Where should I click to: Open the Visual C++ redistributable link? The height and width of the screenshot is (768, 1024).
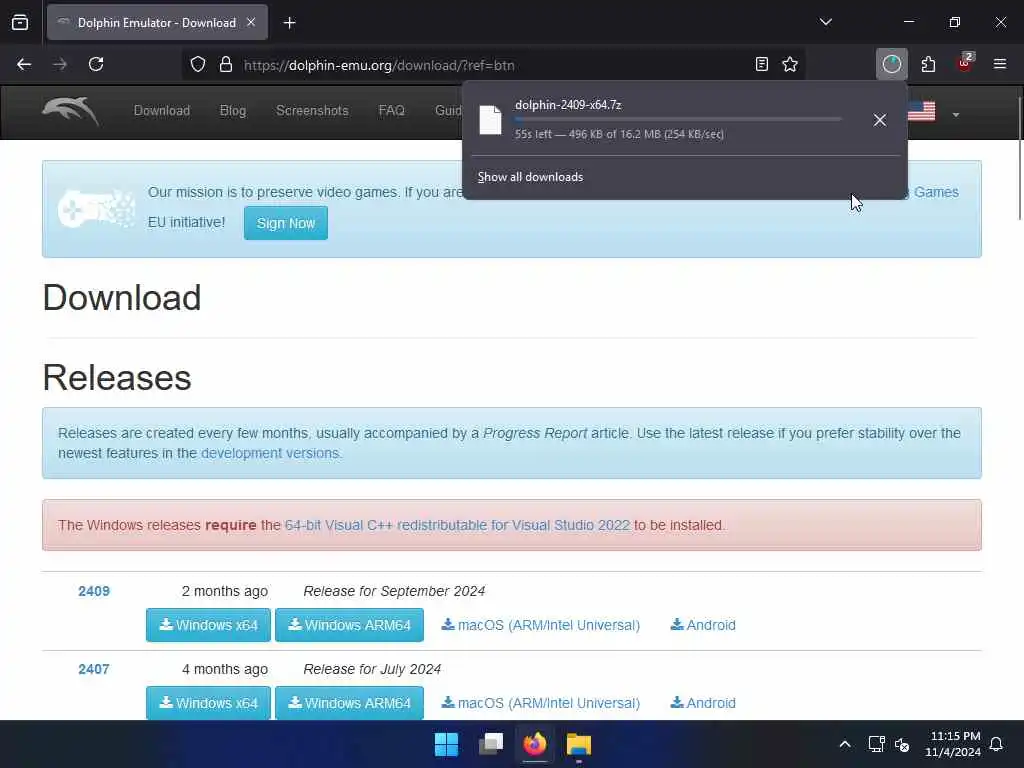pos(457,525)
